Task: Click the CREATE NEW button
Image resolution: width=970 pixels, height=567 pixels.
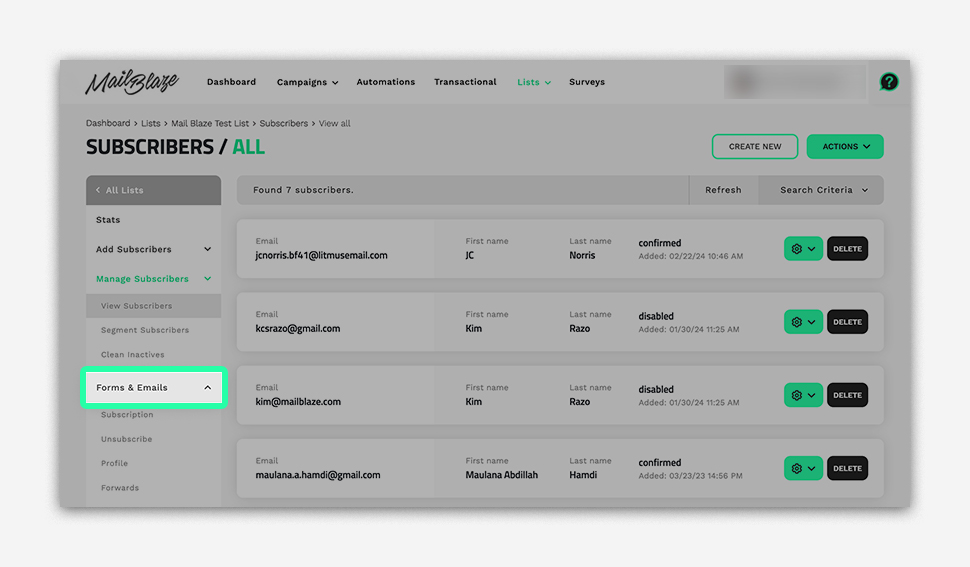Action: click(x=755, y=147)
